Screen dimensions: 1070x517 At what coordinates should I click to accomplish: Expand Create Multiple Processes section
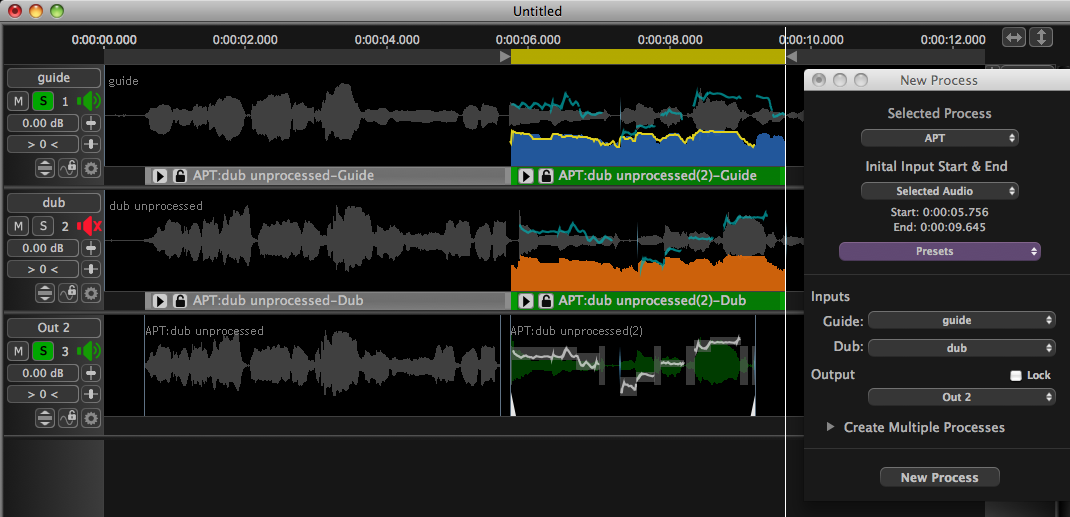pyautogui.click(x=830, y=427)
